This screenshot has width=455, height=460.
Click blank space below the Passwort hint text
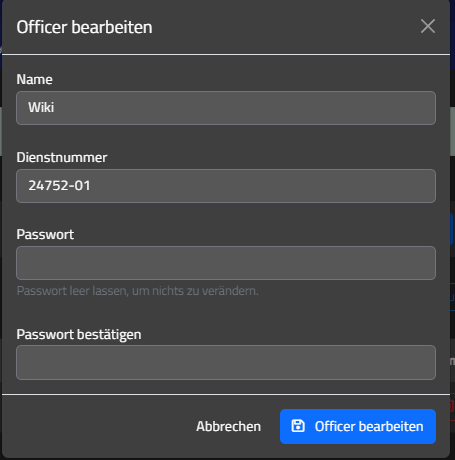(x=226, y=313)
